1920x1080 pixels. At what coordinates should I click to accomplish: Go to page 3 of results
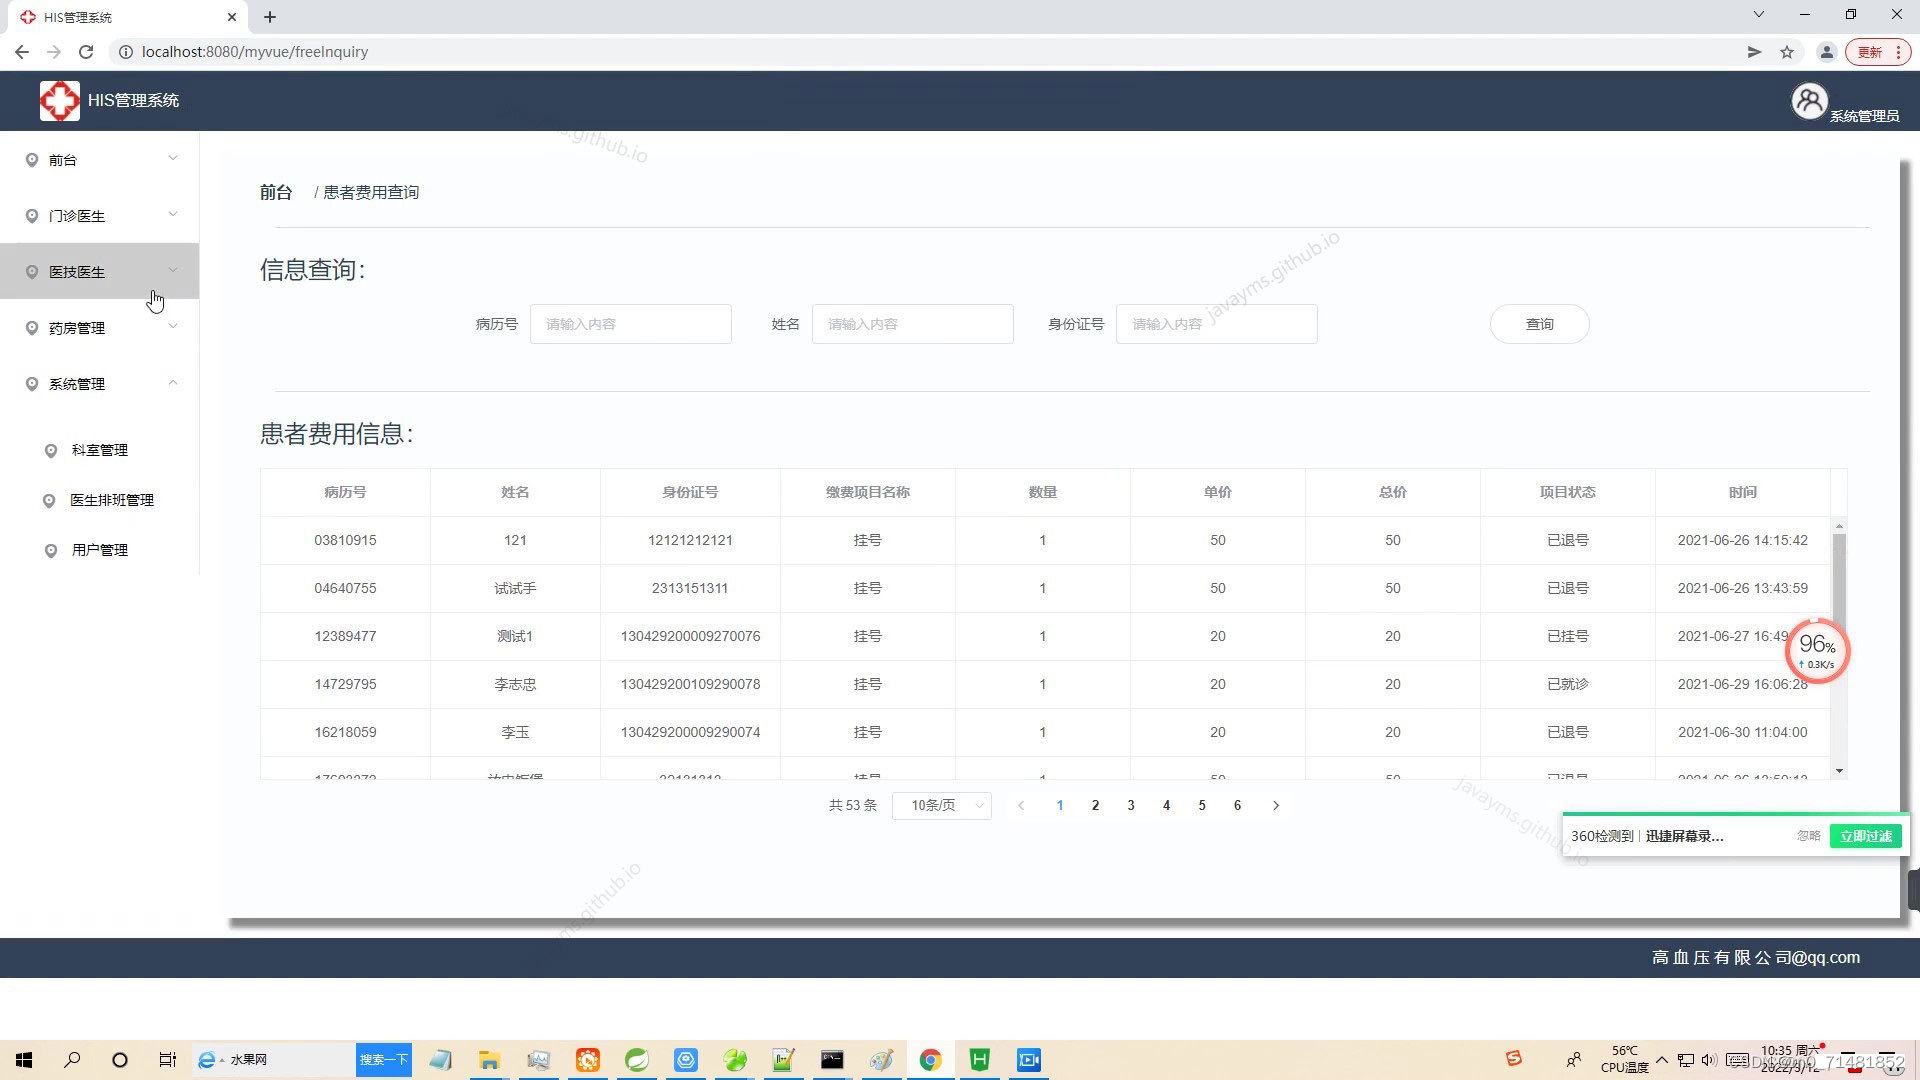[x=1131, y=806]
